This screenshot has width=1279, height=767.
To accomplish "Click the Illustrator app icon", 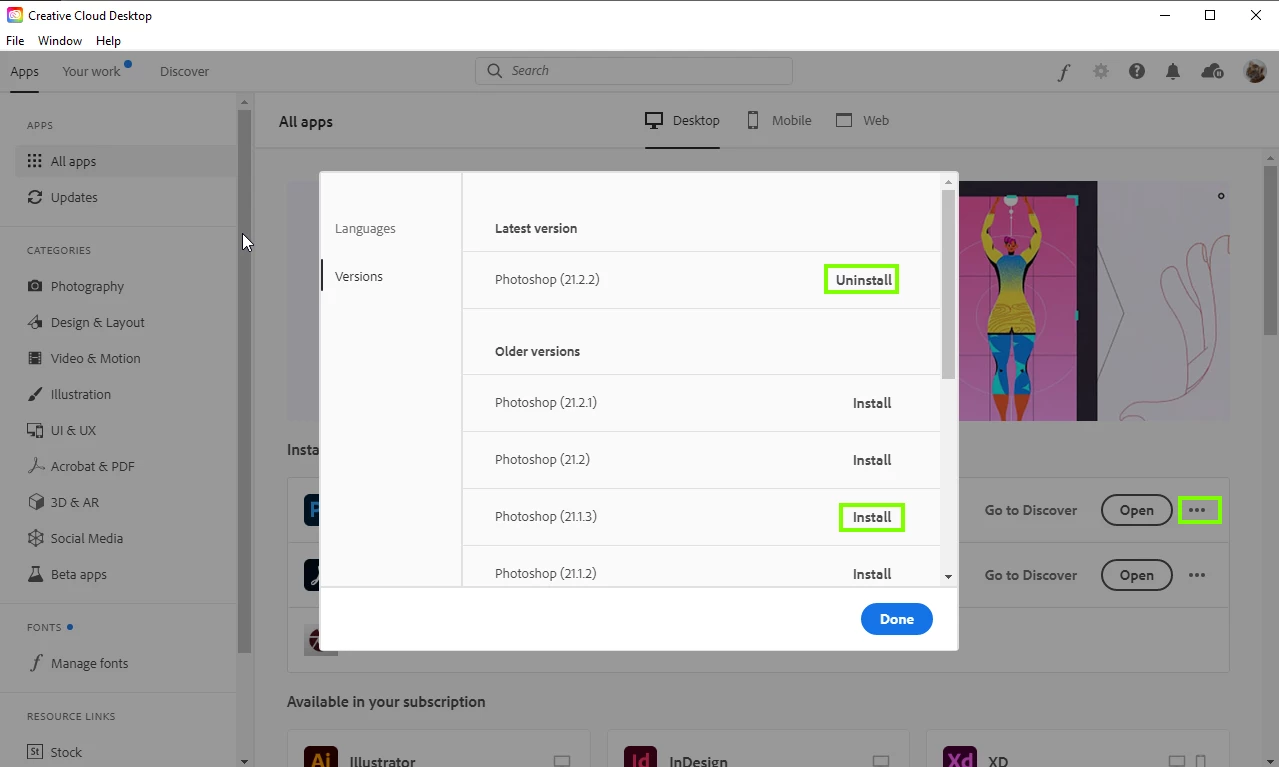I will (321, 756).
